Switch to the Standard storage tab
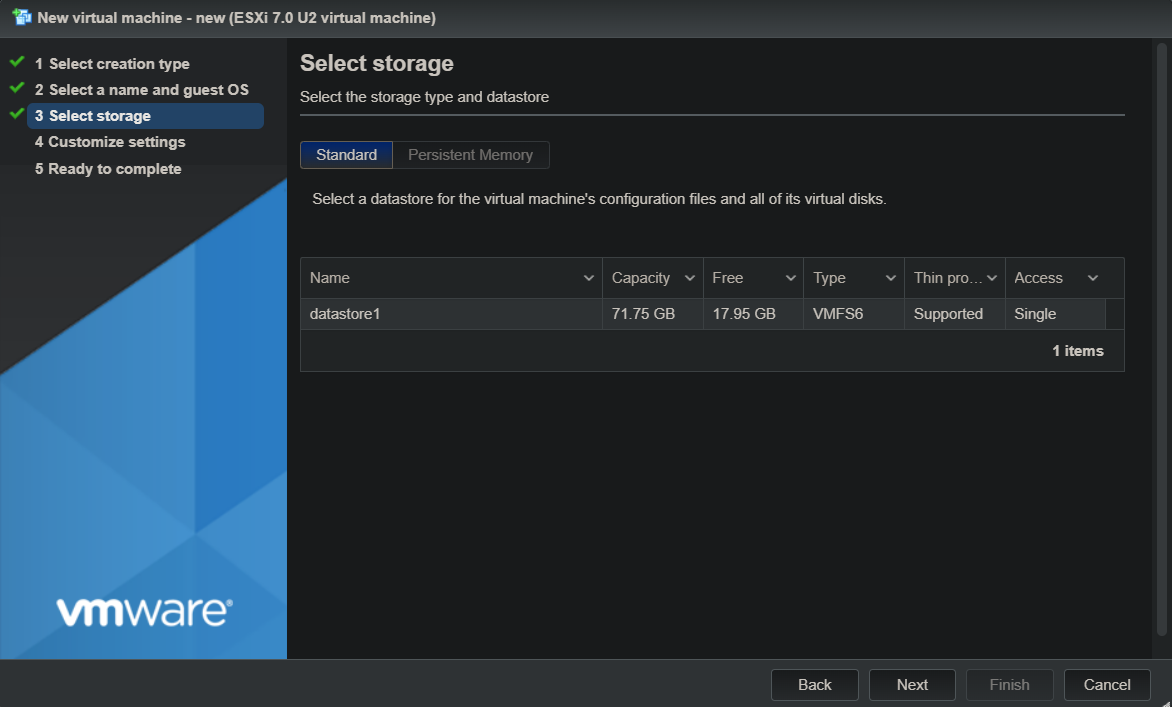This screenshot has height=707, width=1172. pyautogui.click(x=346, y=155)
